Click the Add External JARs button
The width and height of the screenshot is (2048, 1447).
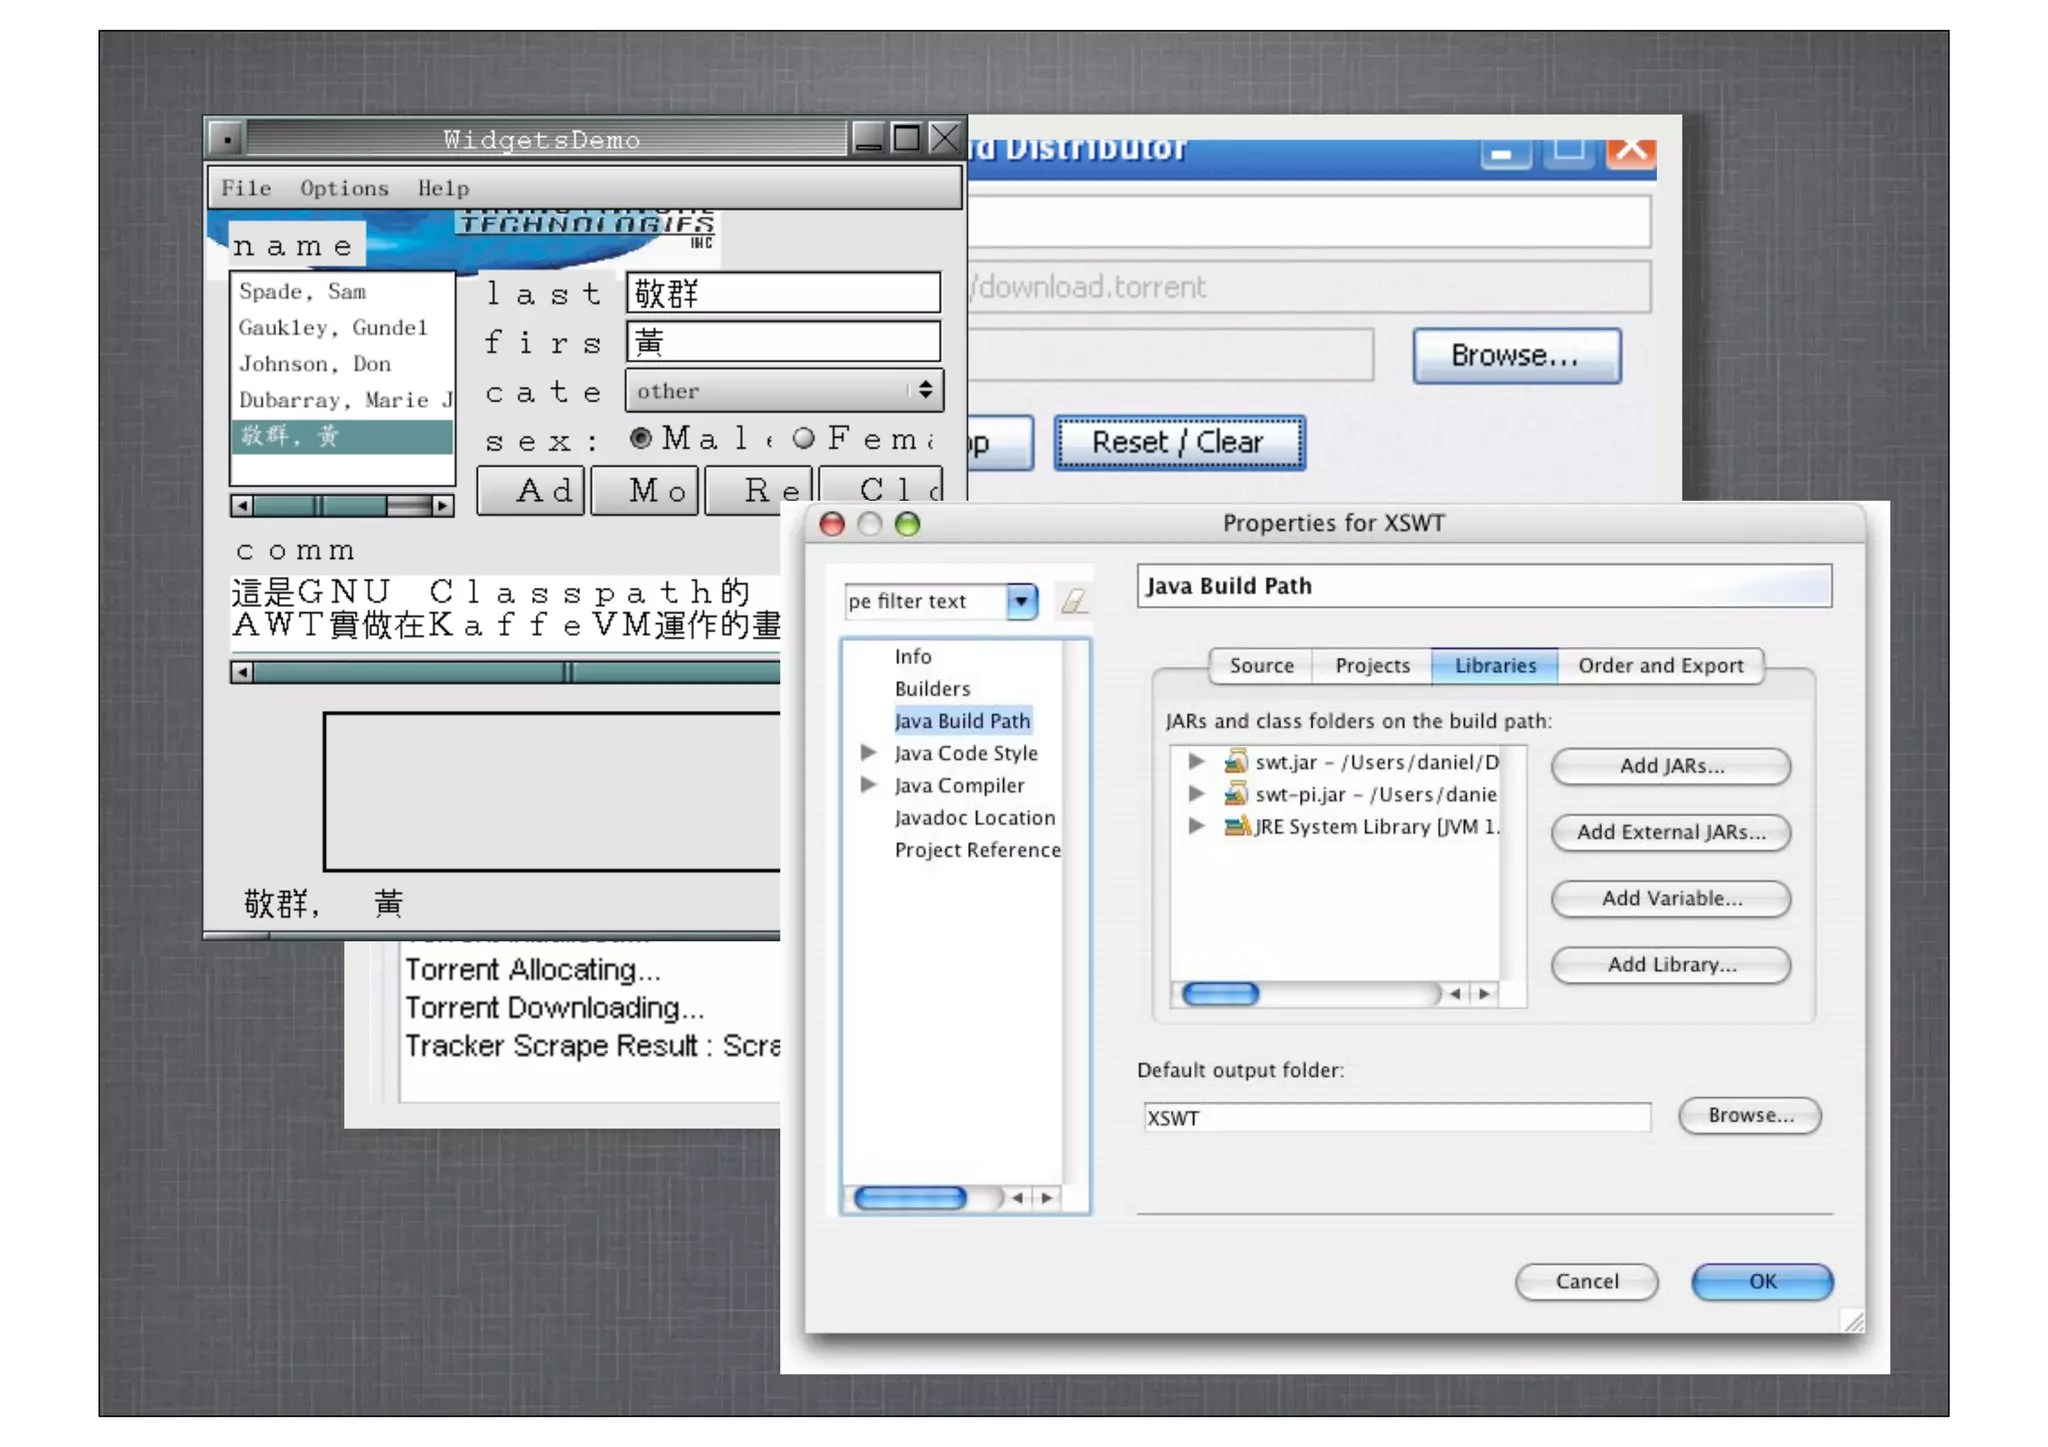pos(1670,832)
